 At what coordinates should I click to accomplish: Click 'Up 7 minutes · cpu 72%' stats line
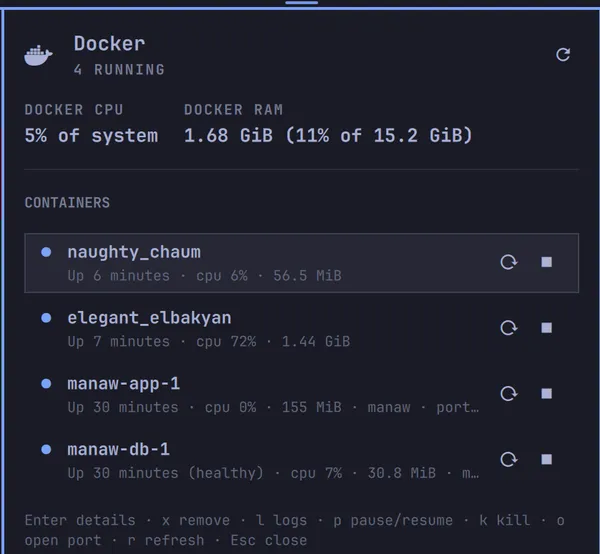[x=209, y=342]
